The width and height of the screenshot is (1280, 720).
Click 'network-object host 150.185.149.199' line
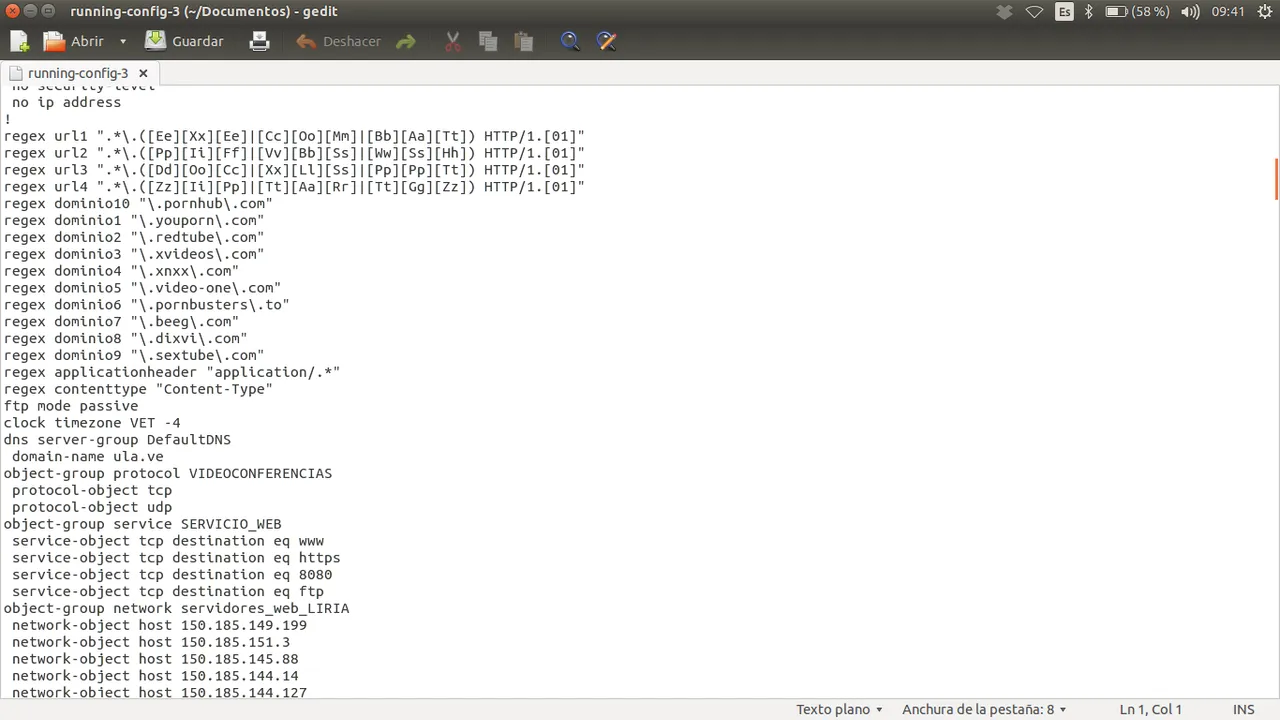click(159, 625)
